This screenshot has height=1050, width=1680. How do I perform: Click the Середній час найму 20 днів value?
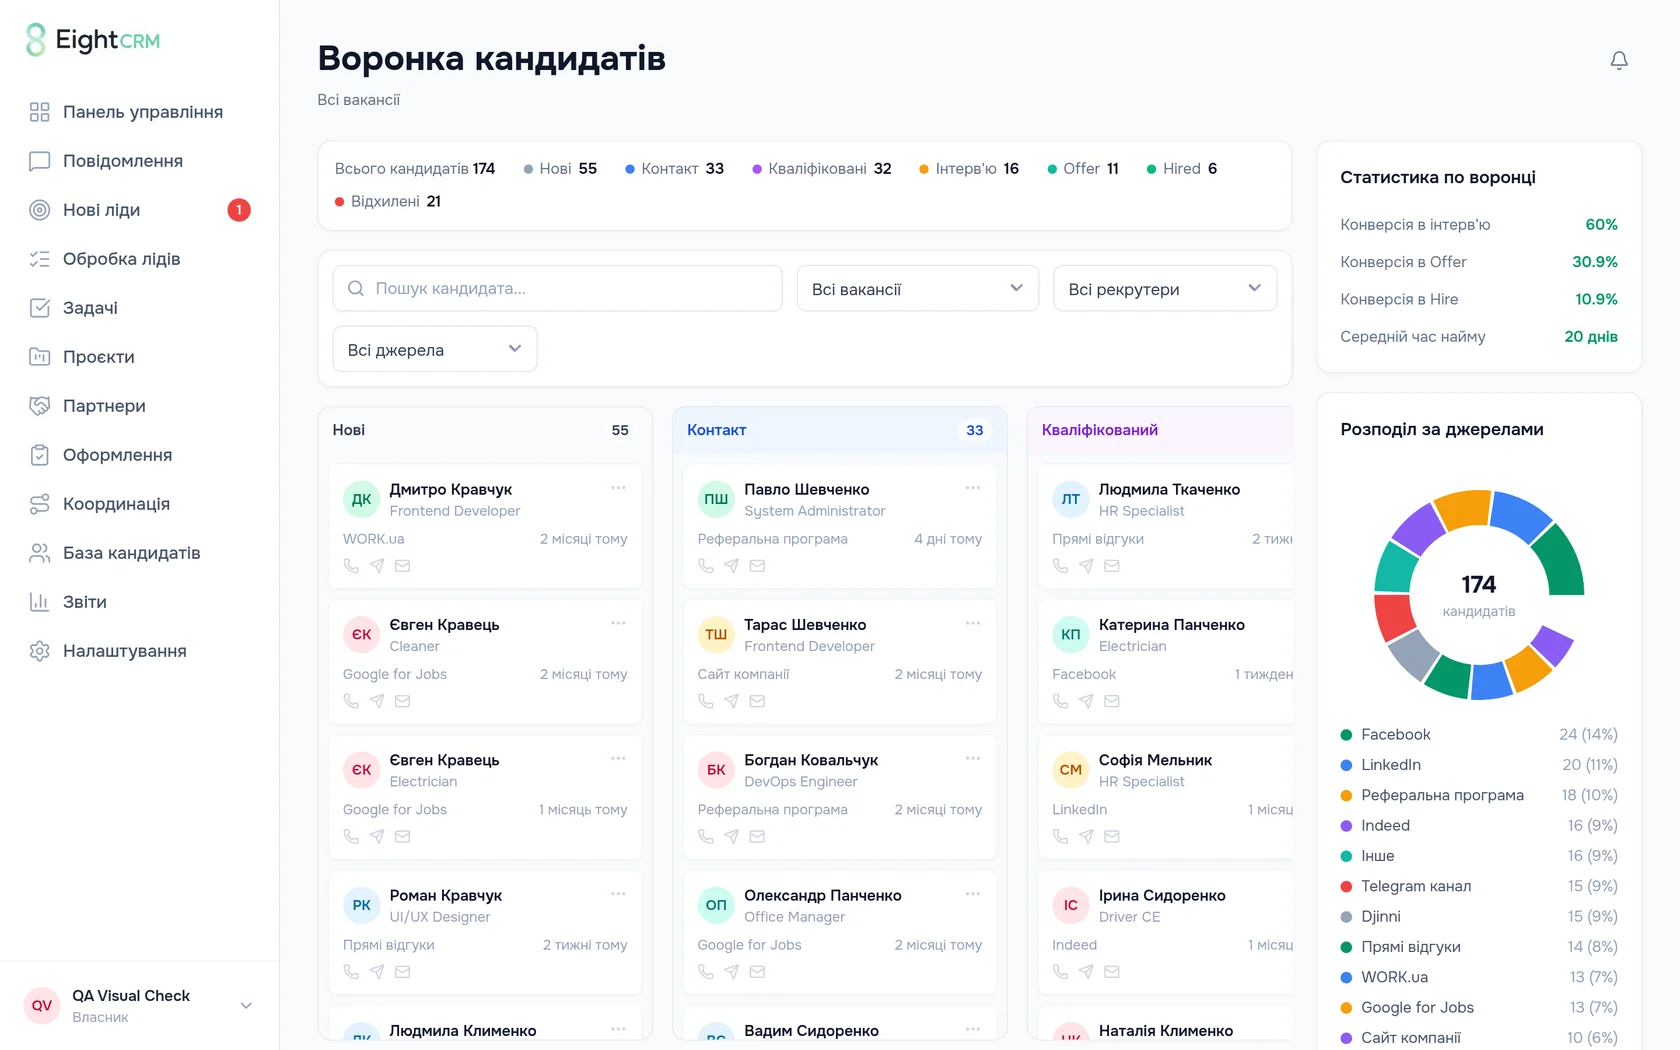pos(1591,337)
